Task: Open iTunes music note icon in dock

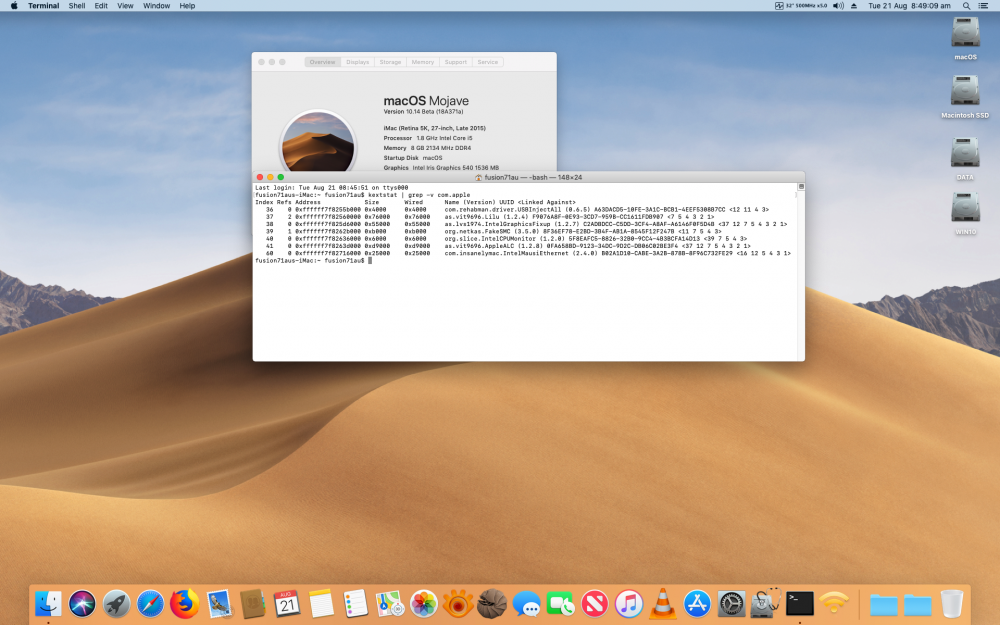Action: tap(629, 603)
